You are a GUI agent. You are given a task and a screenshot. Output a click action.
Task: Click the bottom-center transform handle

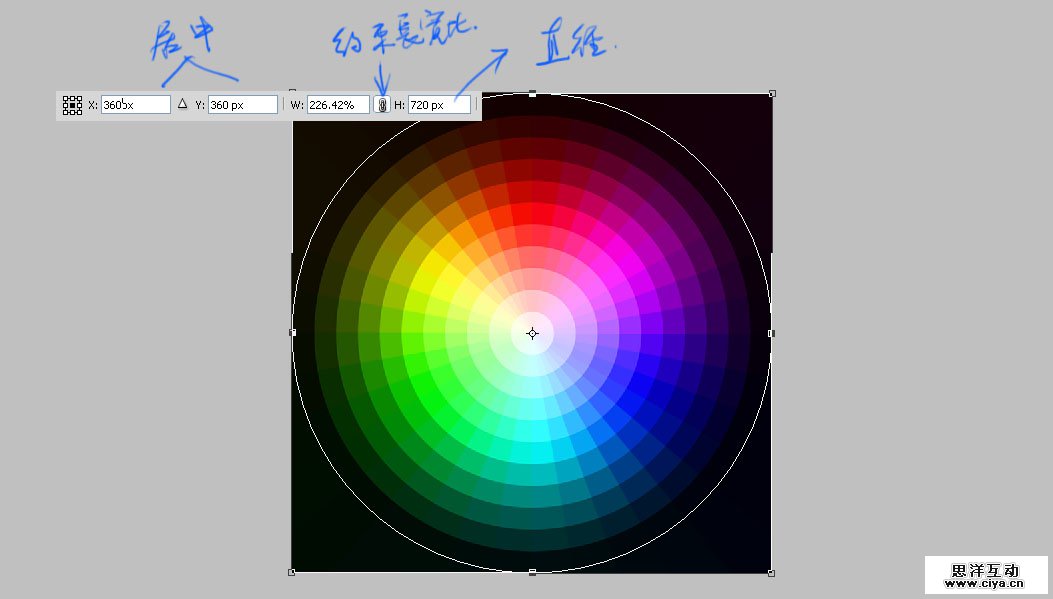[532, 572]
